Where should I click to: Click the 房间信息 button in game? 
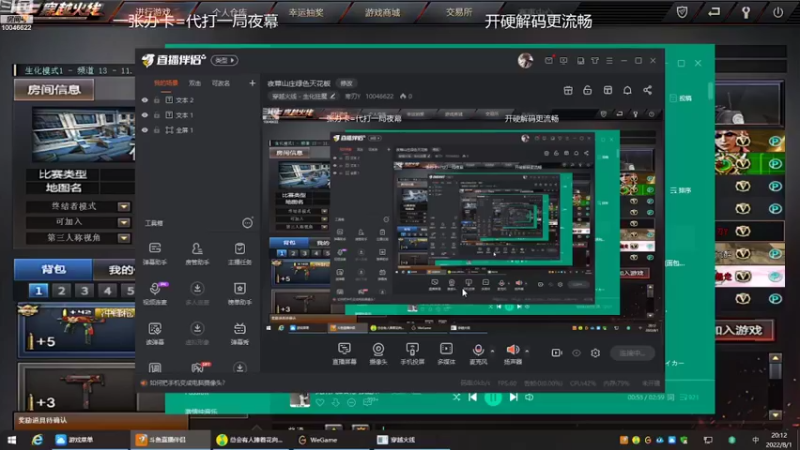click(54, 90)
